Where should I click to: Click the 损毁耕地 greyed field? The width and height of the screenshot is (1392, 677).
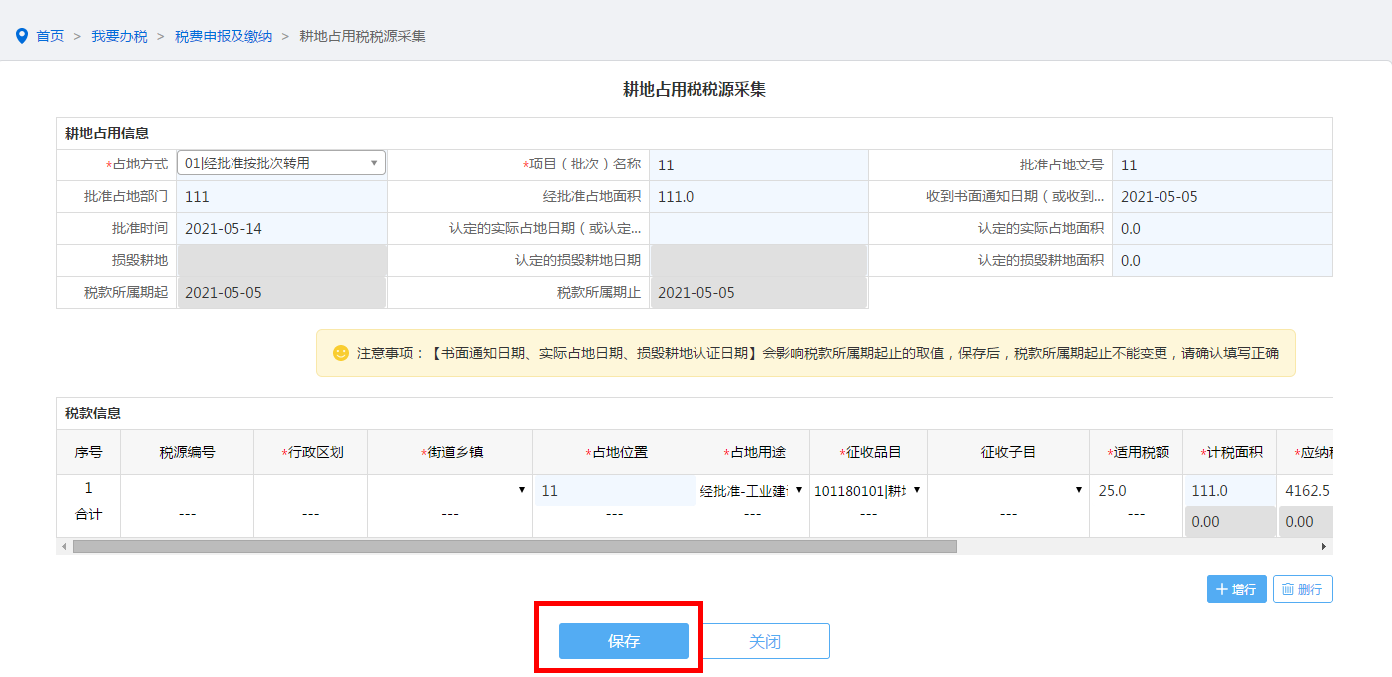click(x=282, y=261)
